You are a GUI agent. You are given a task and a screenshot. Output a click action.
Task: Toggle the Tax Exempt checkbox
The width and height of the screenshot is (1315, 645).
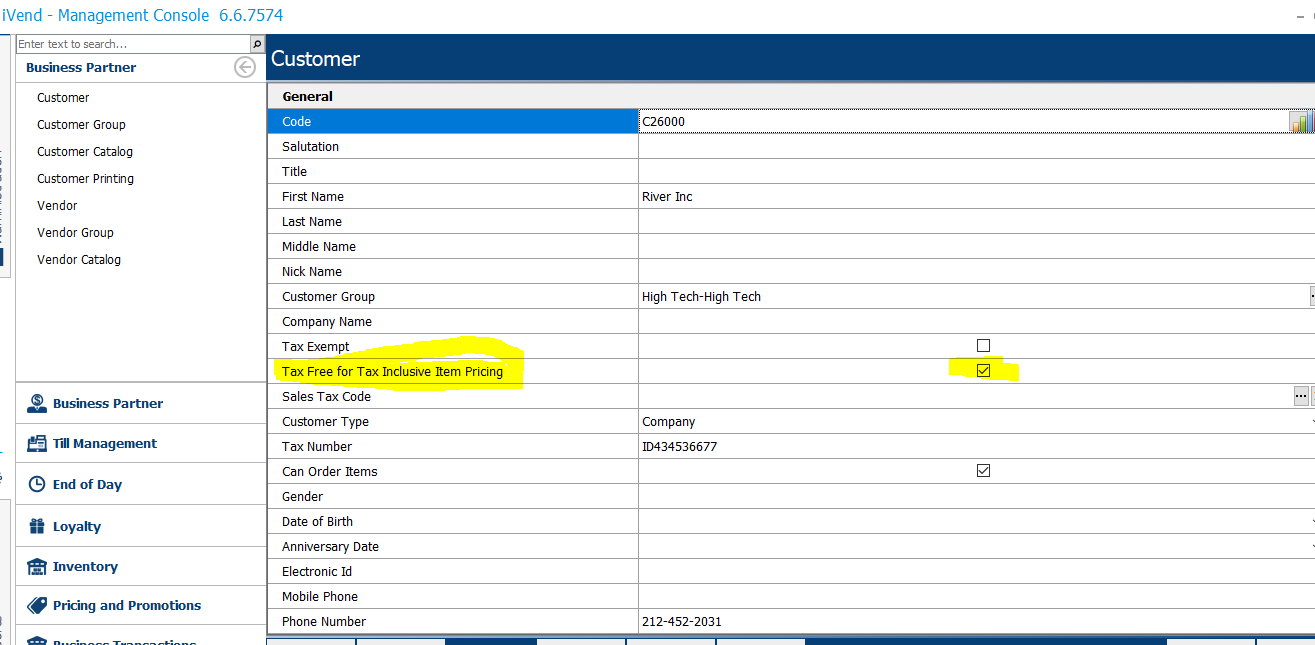983,346
